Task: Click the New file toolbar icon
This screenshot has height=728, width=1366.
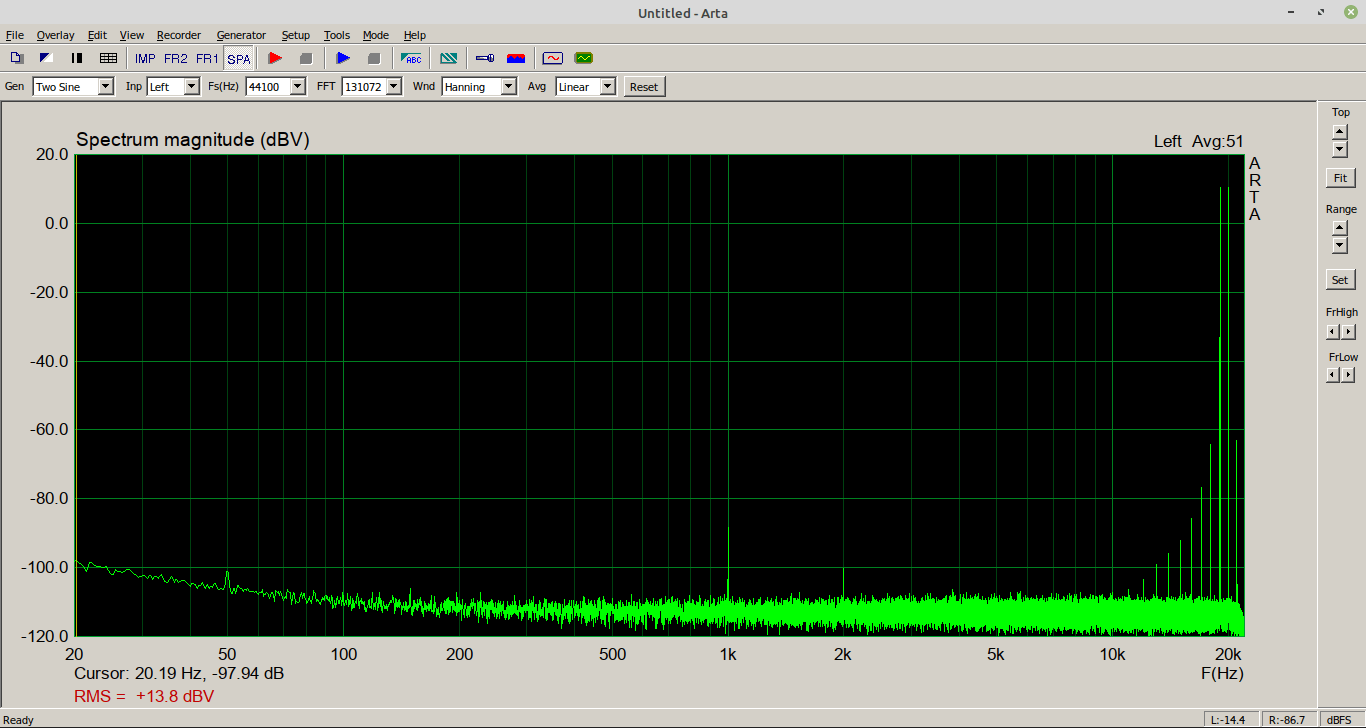Action: pyautogui.click(x=16, y=58)
